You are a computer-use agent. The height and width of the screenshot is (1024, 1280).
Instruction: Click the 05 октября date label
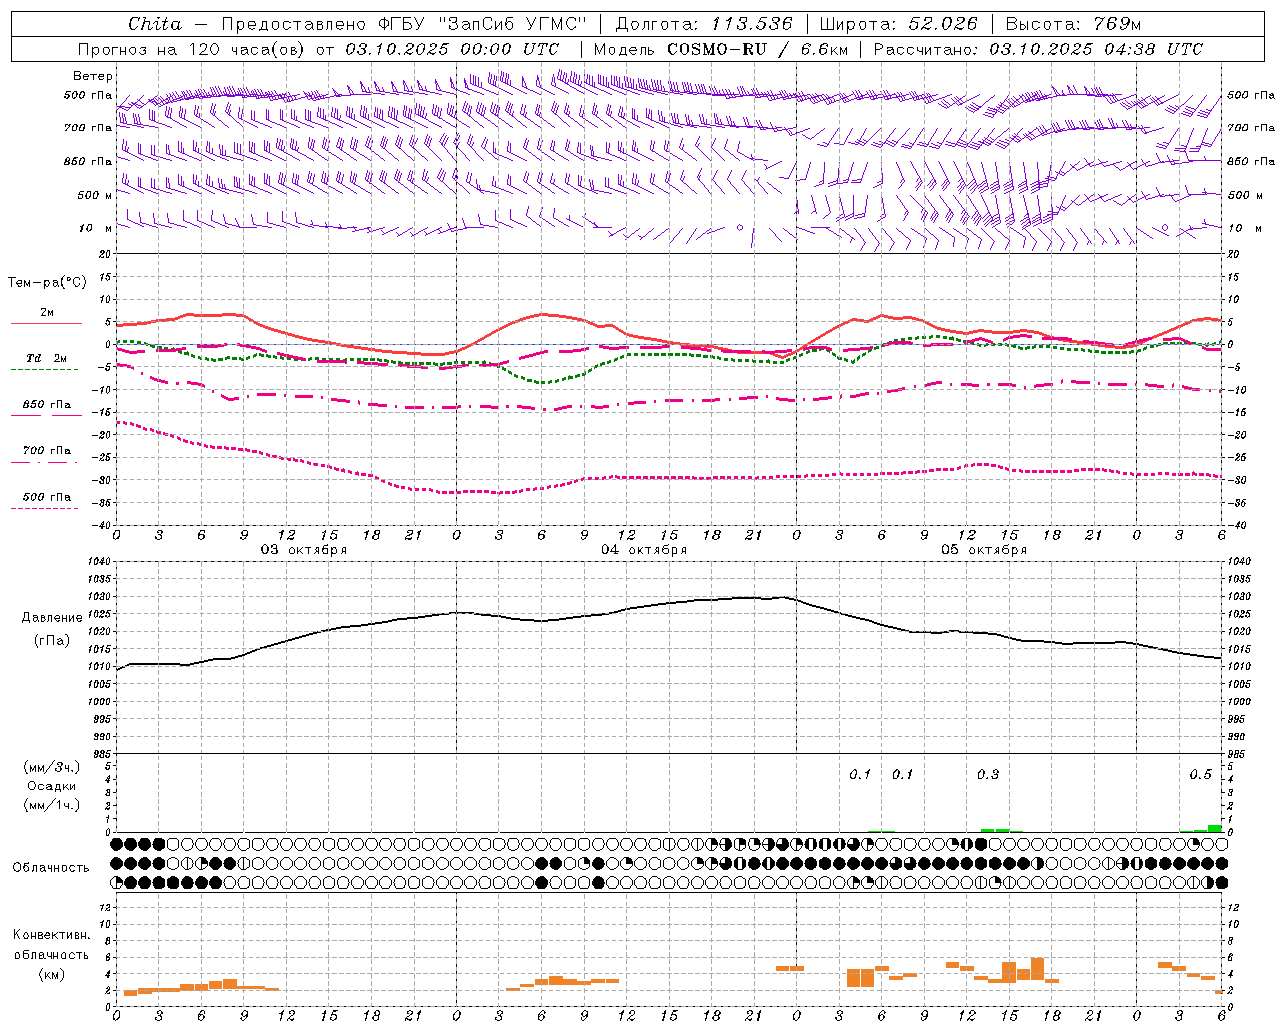tap(984, 550)
